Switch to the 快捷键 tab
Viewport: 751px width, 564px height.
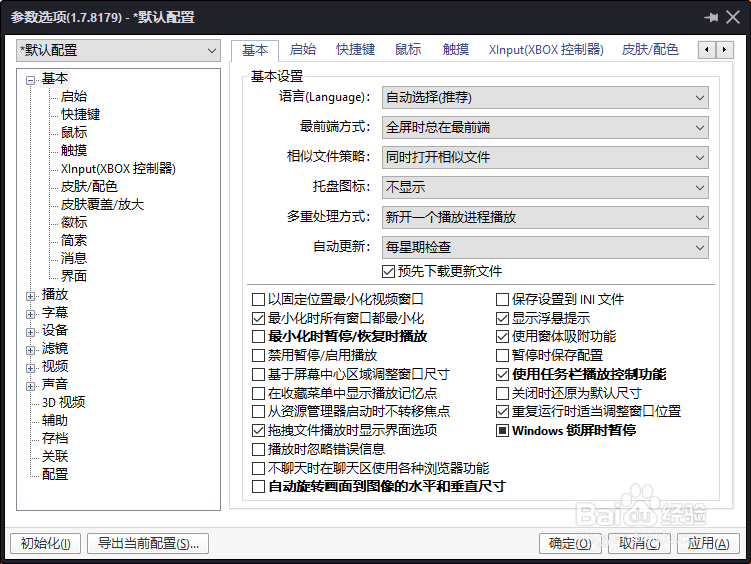[x=355, y=49]
